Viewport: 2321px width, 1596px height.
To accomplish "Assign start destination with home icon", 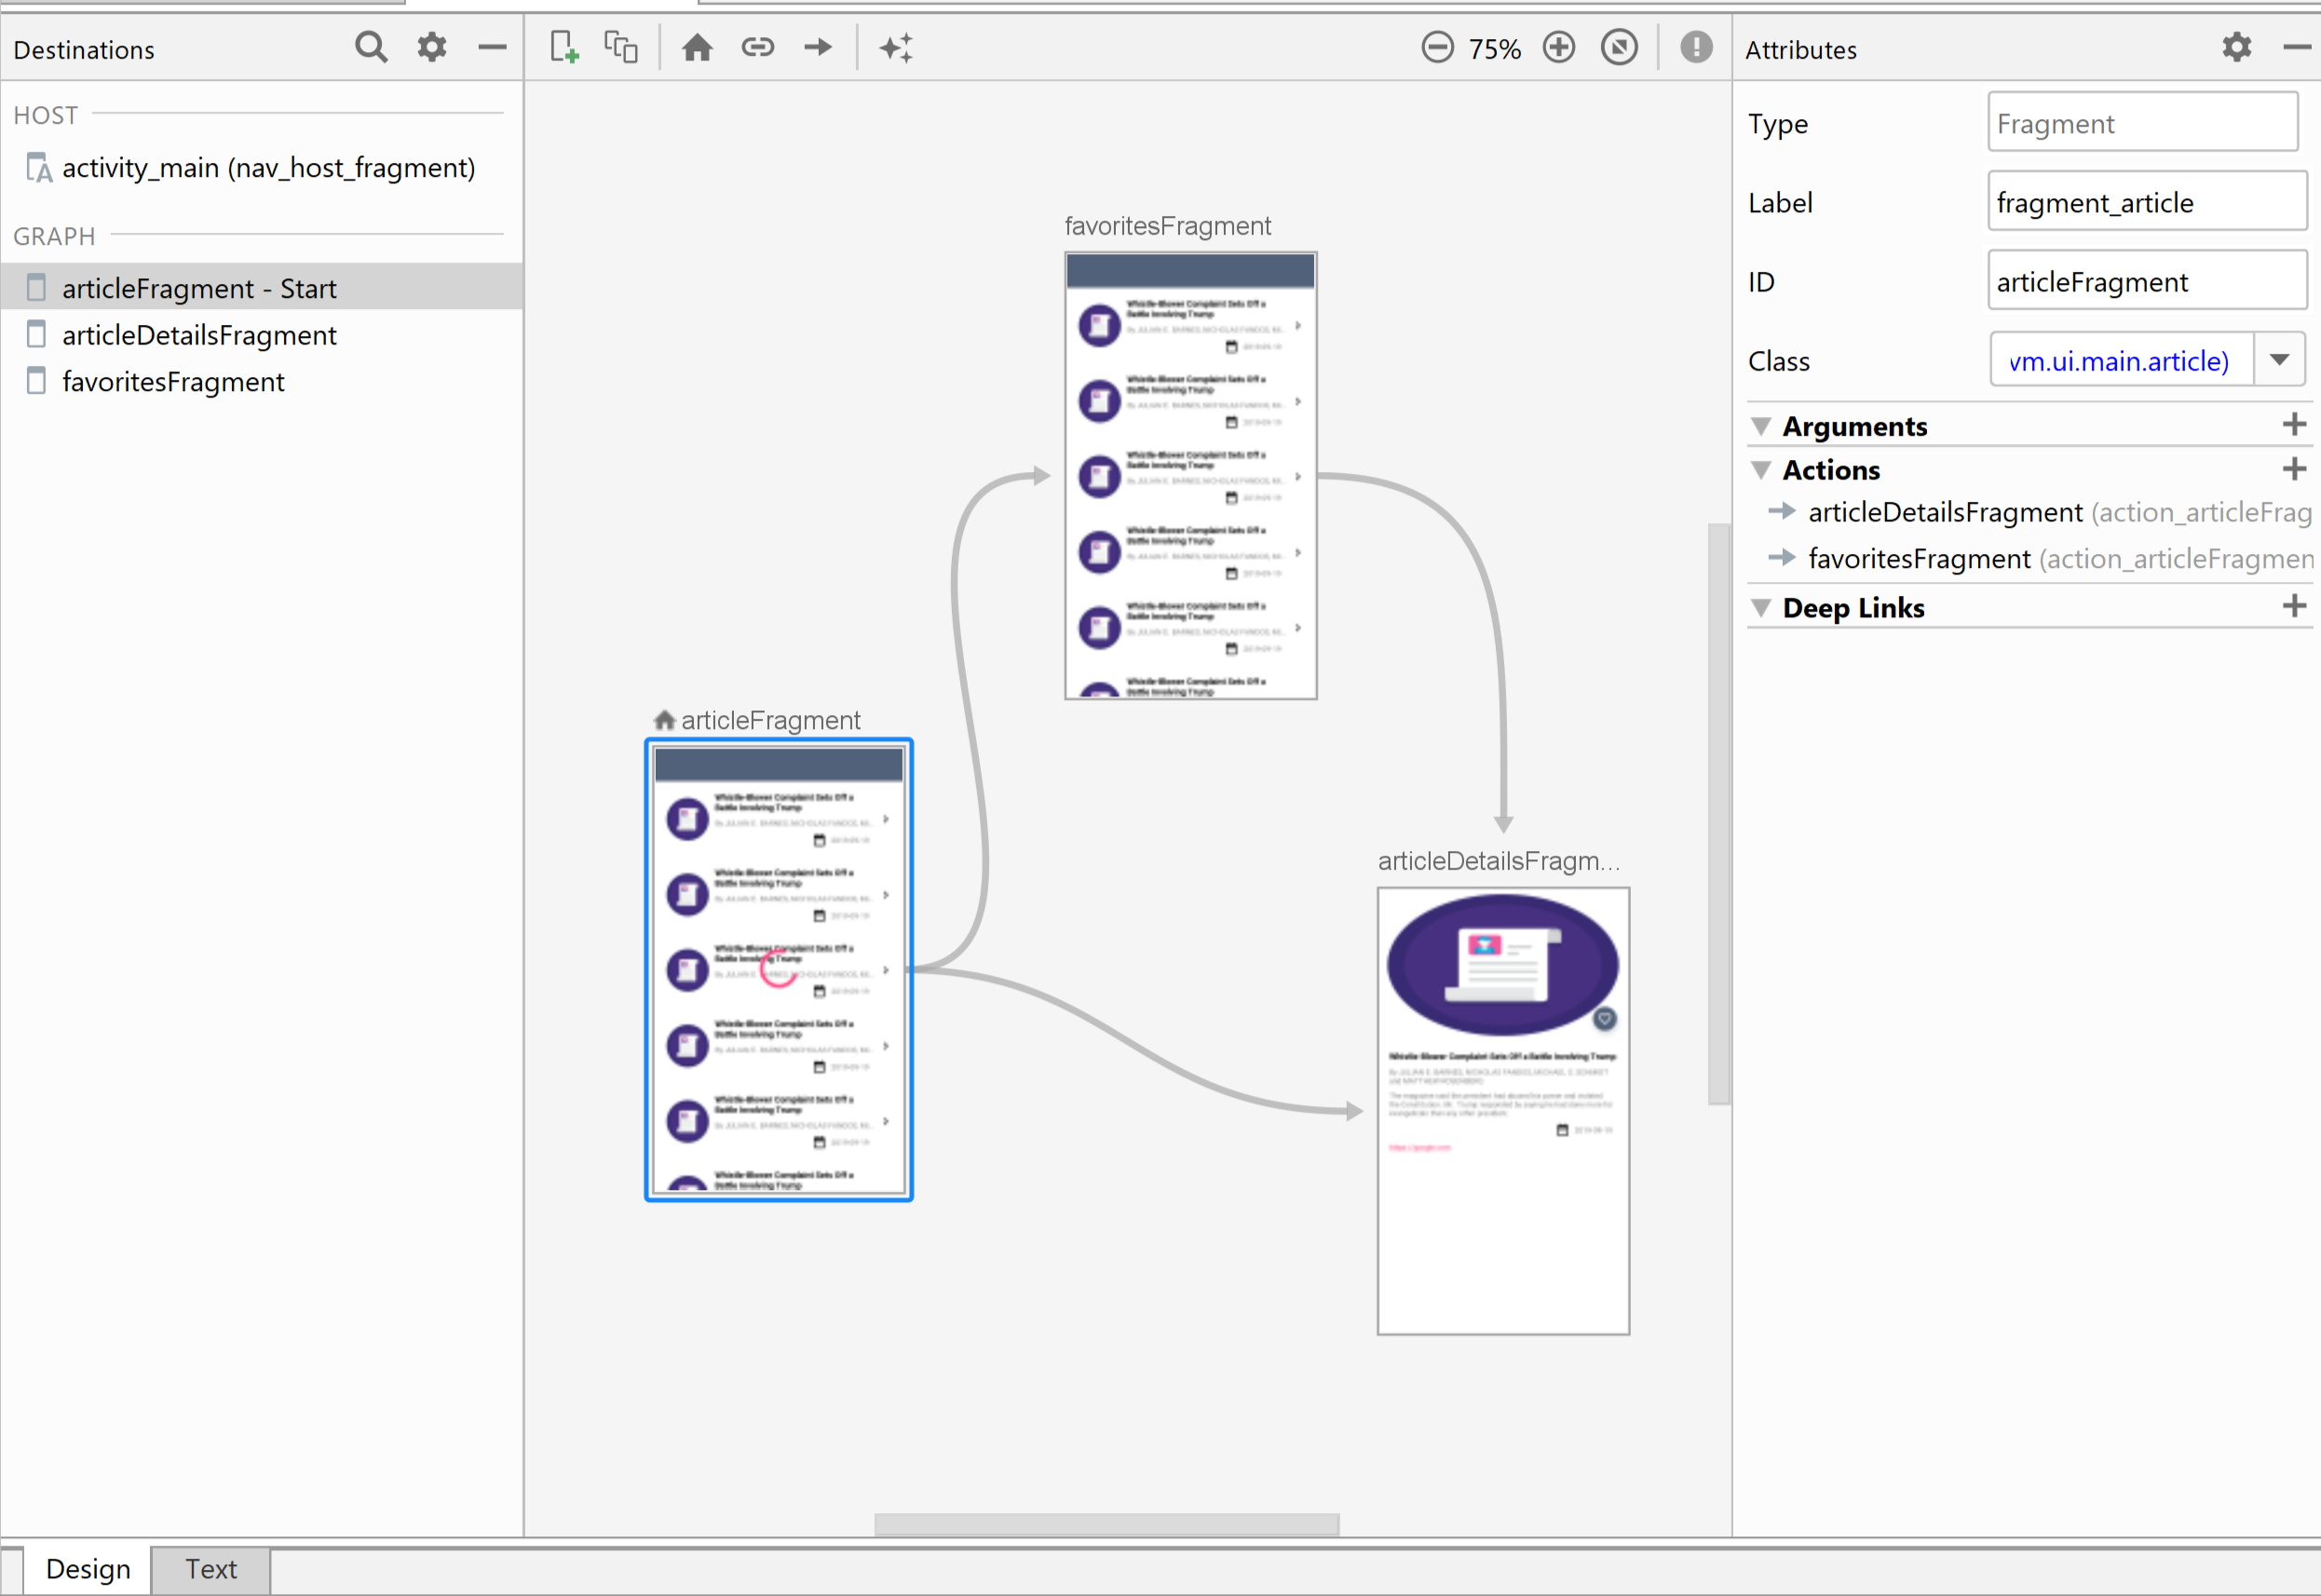I will pos(697,47).
